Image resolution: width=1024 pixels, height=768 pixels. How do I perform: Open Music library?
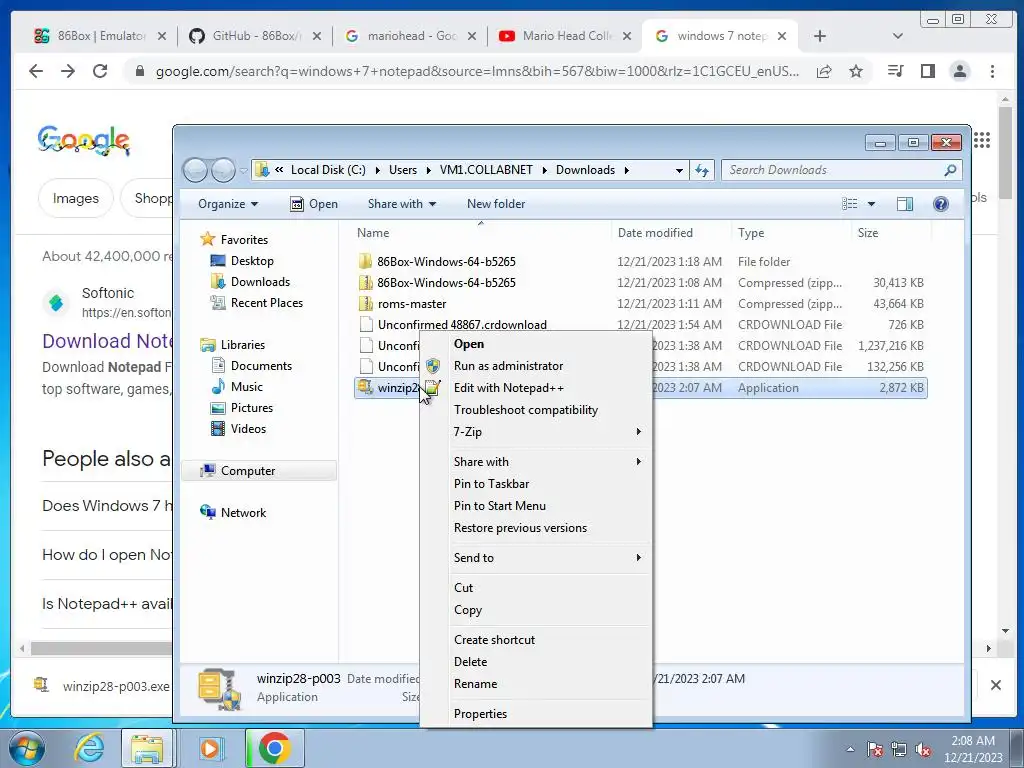[x=246, y=387]
